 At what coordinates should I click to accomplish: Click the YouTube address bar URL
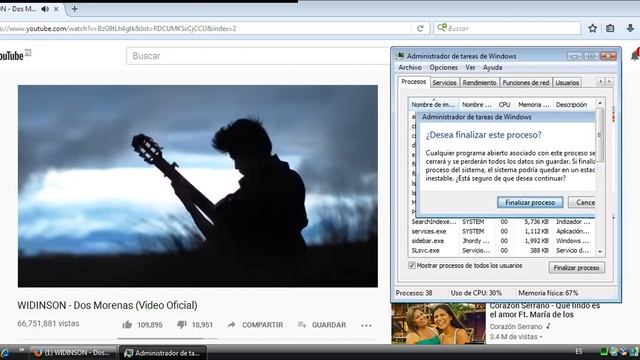tap(118, 29)
